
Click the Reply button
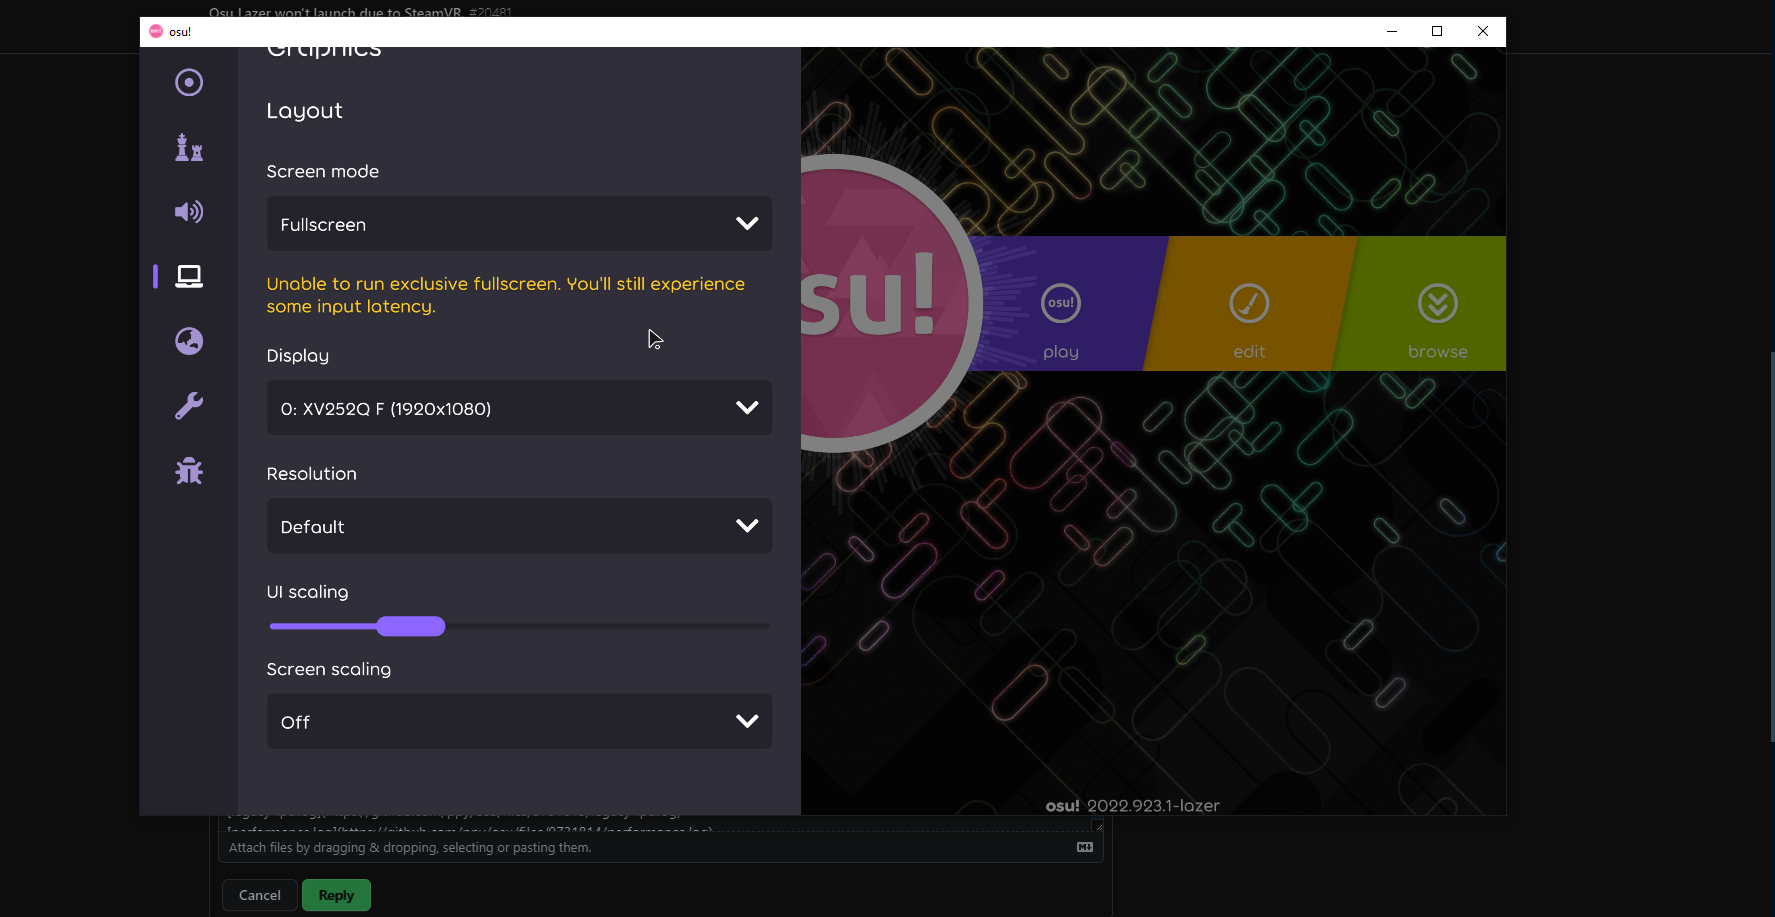tap(336, 895)
